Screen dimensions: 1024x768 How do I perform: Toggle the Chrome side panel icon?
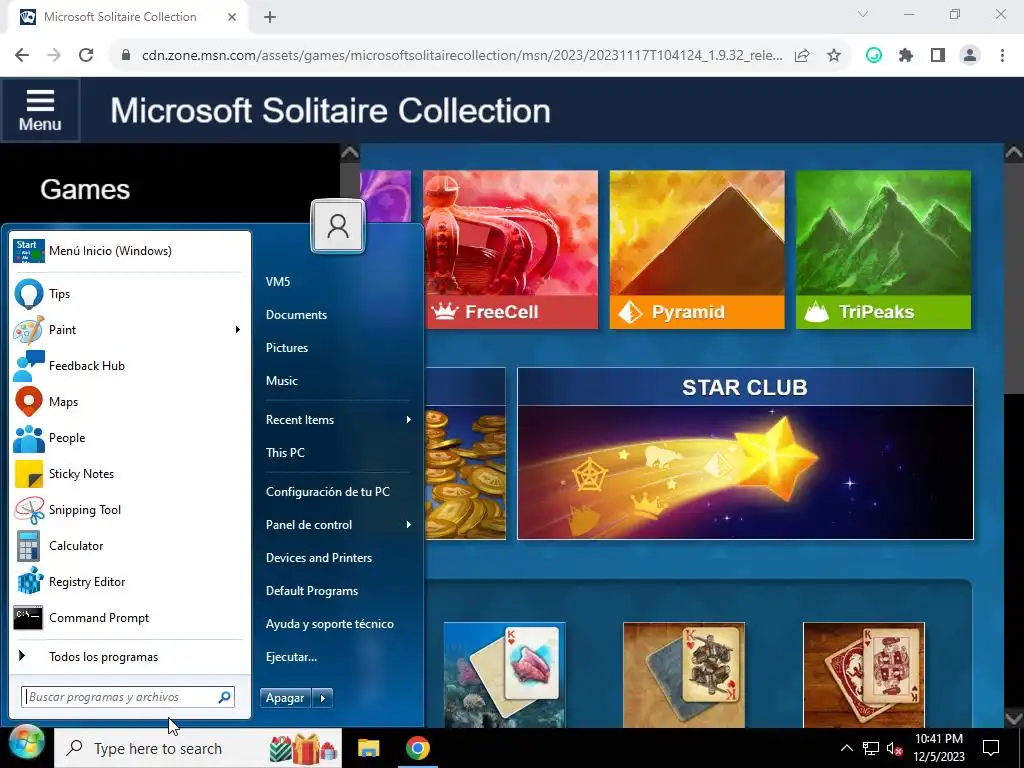pos(938,55)
